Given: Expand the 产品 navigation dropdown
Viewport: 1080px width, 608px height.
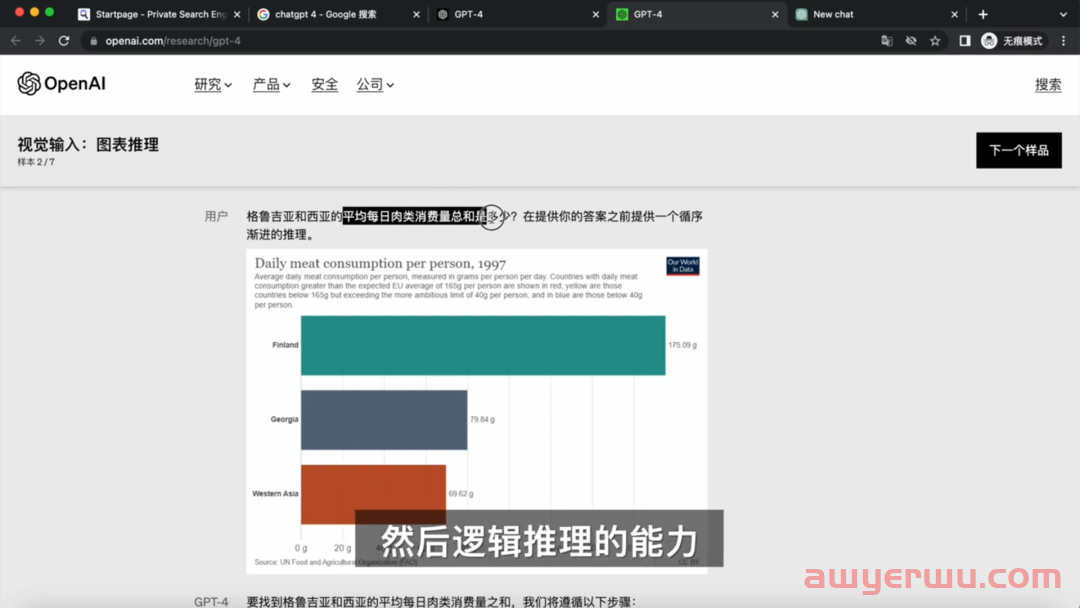Looking at the screenshot, I should (271, 85).
